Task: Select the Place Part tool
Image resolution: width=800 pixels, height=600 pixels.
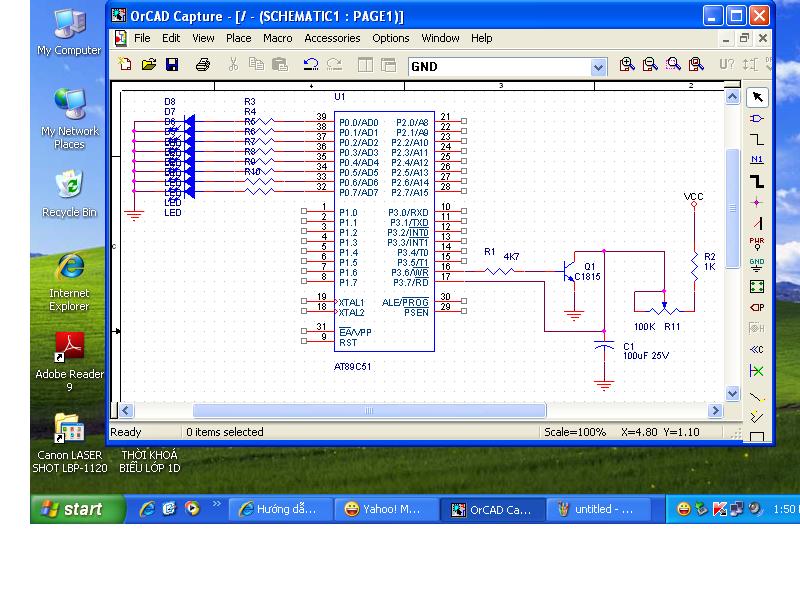Action: click(757, 118)
